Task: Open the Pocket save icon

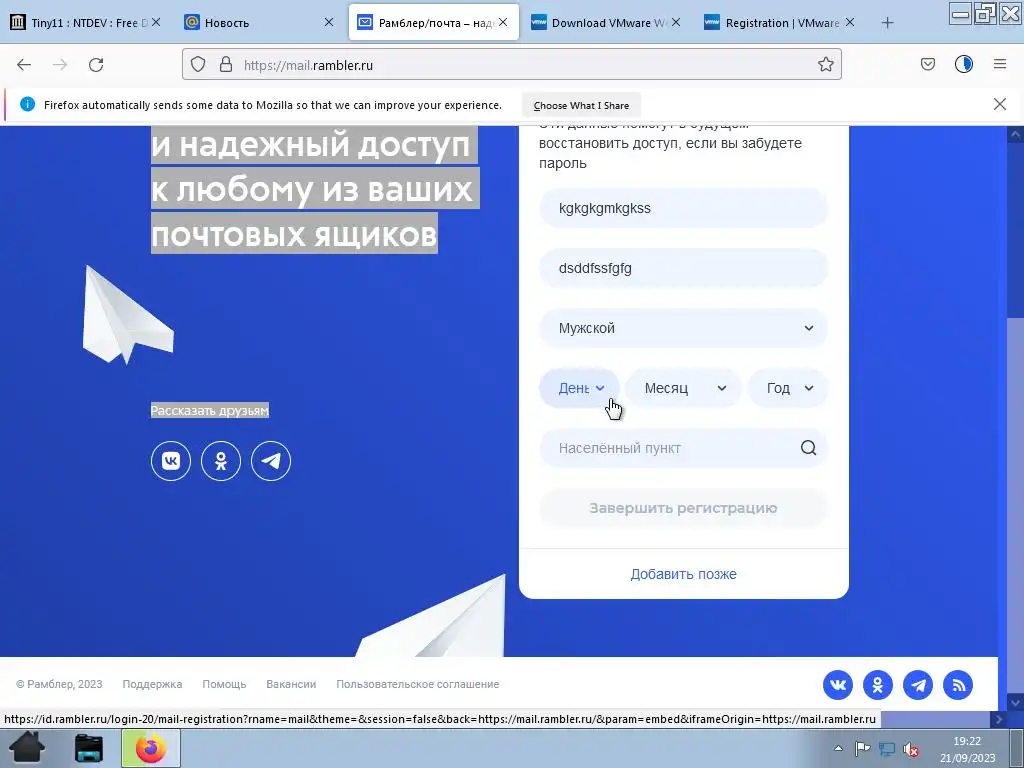Action: [x=927, y=64]
